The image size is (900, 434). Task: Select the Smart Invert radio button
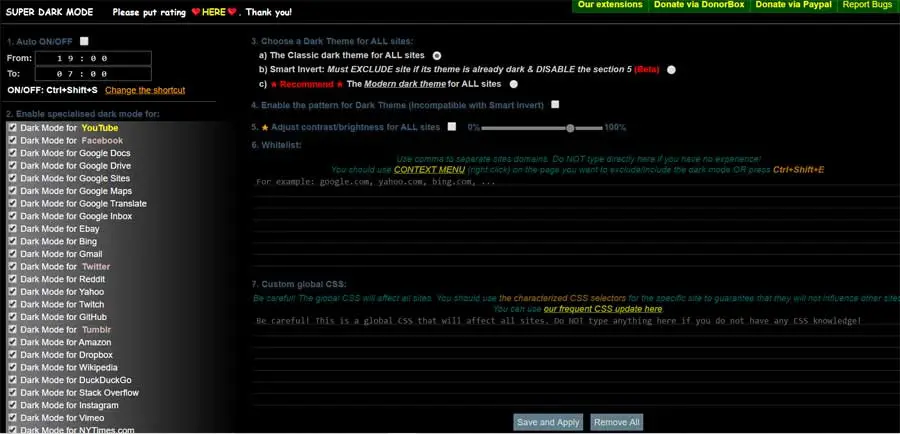coord(671,69)
